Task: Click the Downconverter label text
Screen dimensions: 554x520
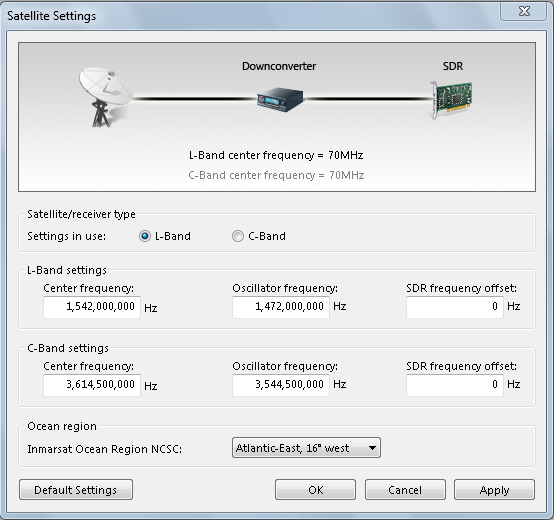Action: click(x=279, y=66)
